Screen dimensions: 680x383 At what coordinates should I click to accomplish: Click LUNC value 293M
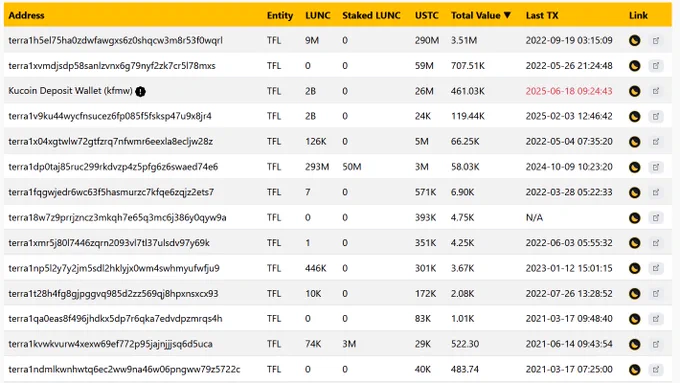pyautogui.click(x=317, y=167)
